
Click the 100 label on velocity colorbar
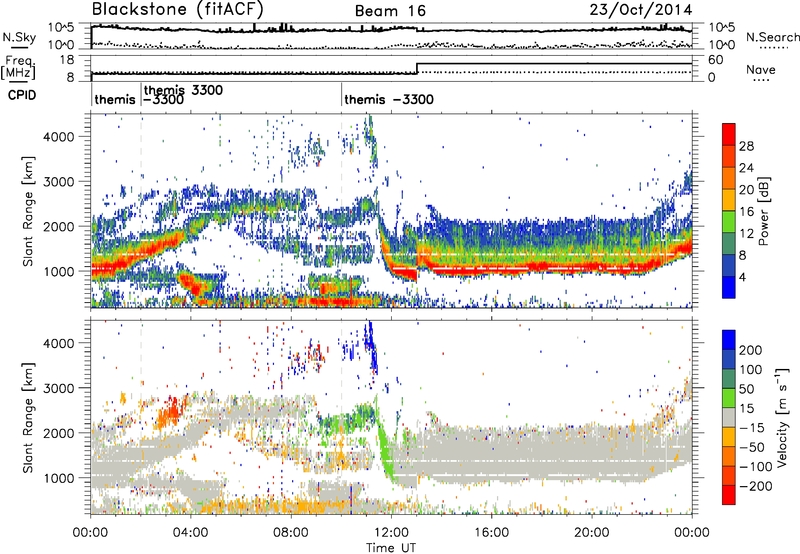[x=751, y=370]
